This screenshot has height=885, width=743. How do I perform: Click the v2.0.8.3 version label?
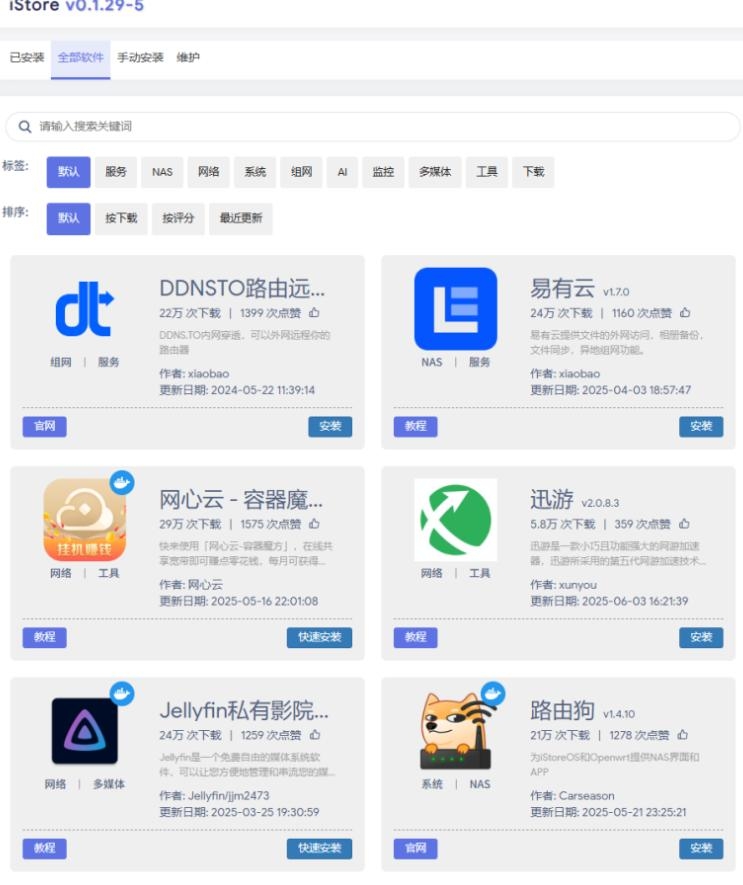point(600,503)
